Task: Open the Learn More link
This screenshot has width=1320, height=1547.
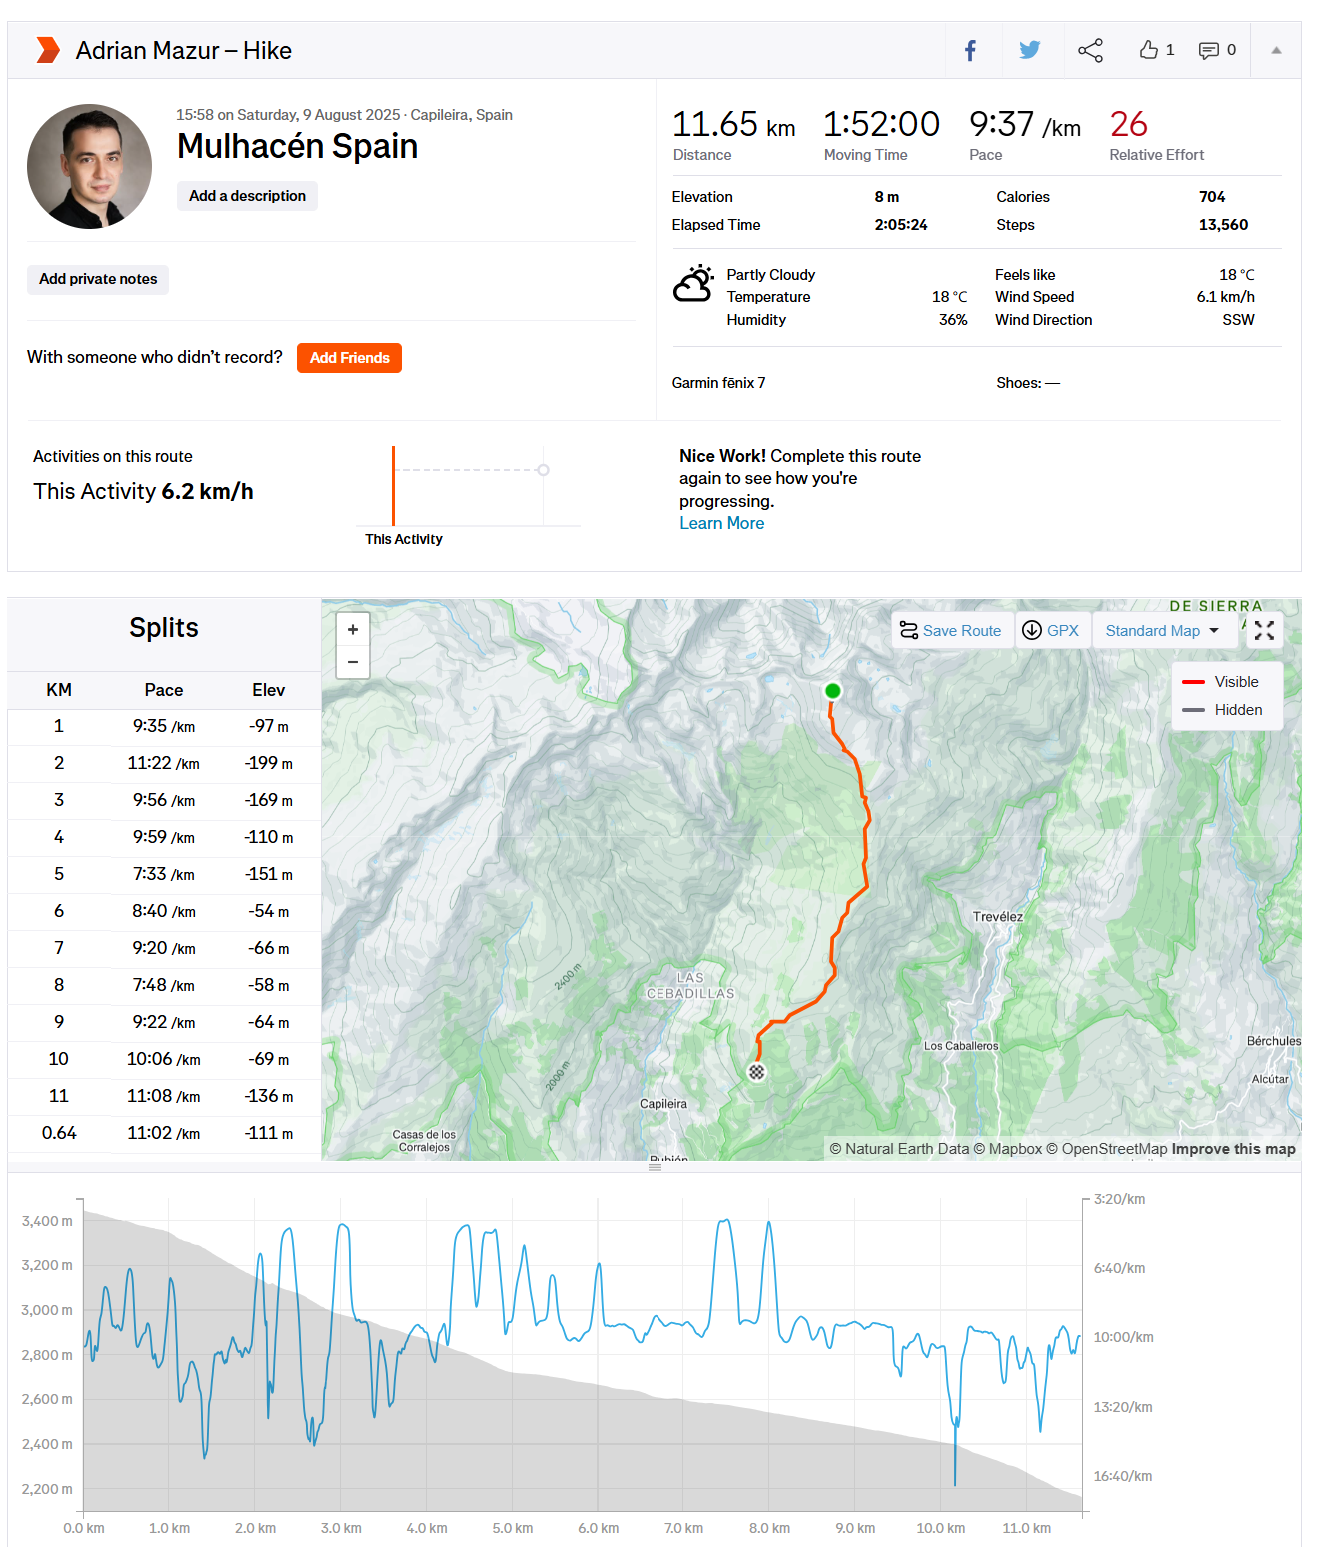Action: coord(721,523)
